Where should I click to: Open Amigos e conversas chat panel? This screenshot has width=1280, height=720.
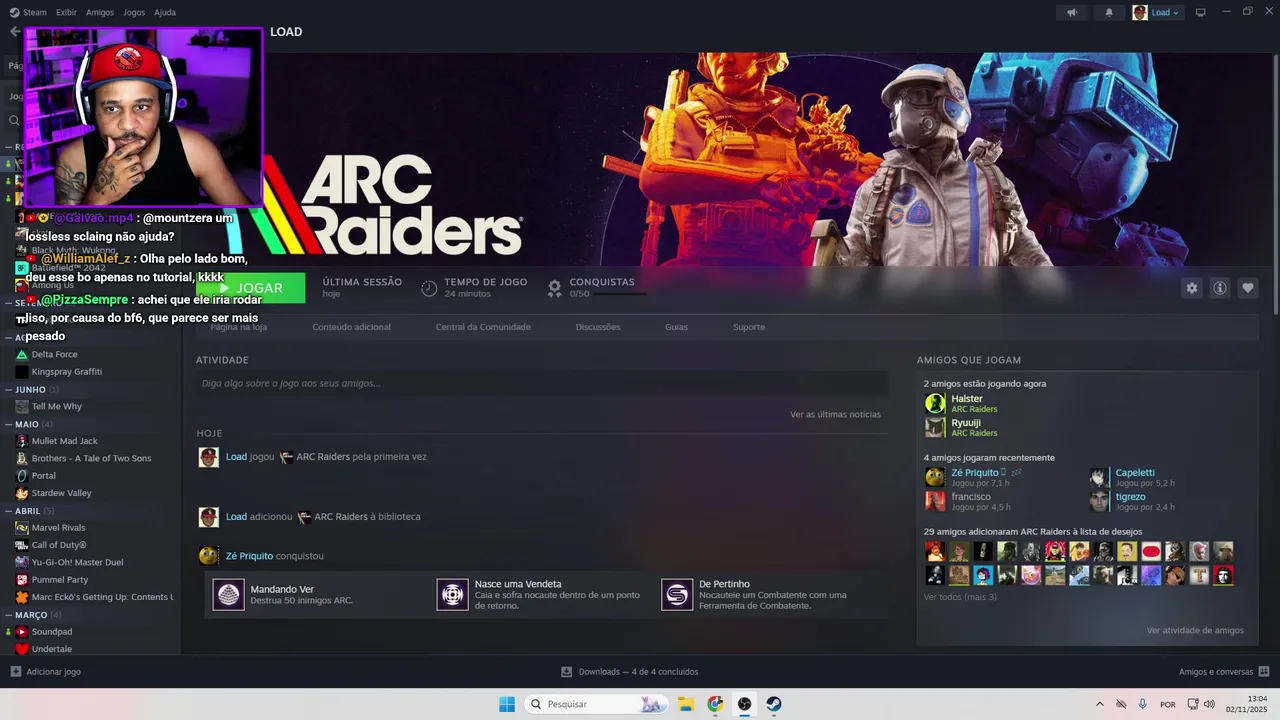tap(1224, 672)
